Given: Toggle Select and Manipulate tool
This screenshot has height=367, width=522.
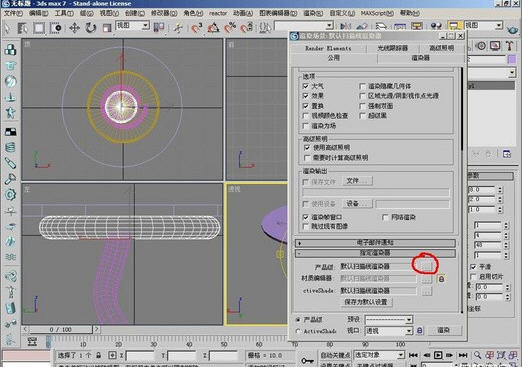Looking at the screenshot, I should (x=178, y=28).
